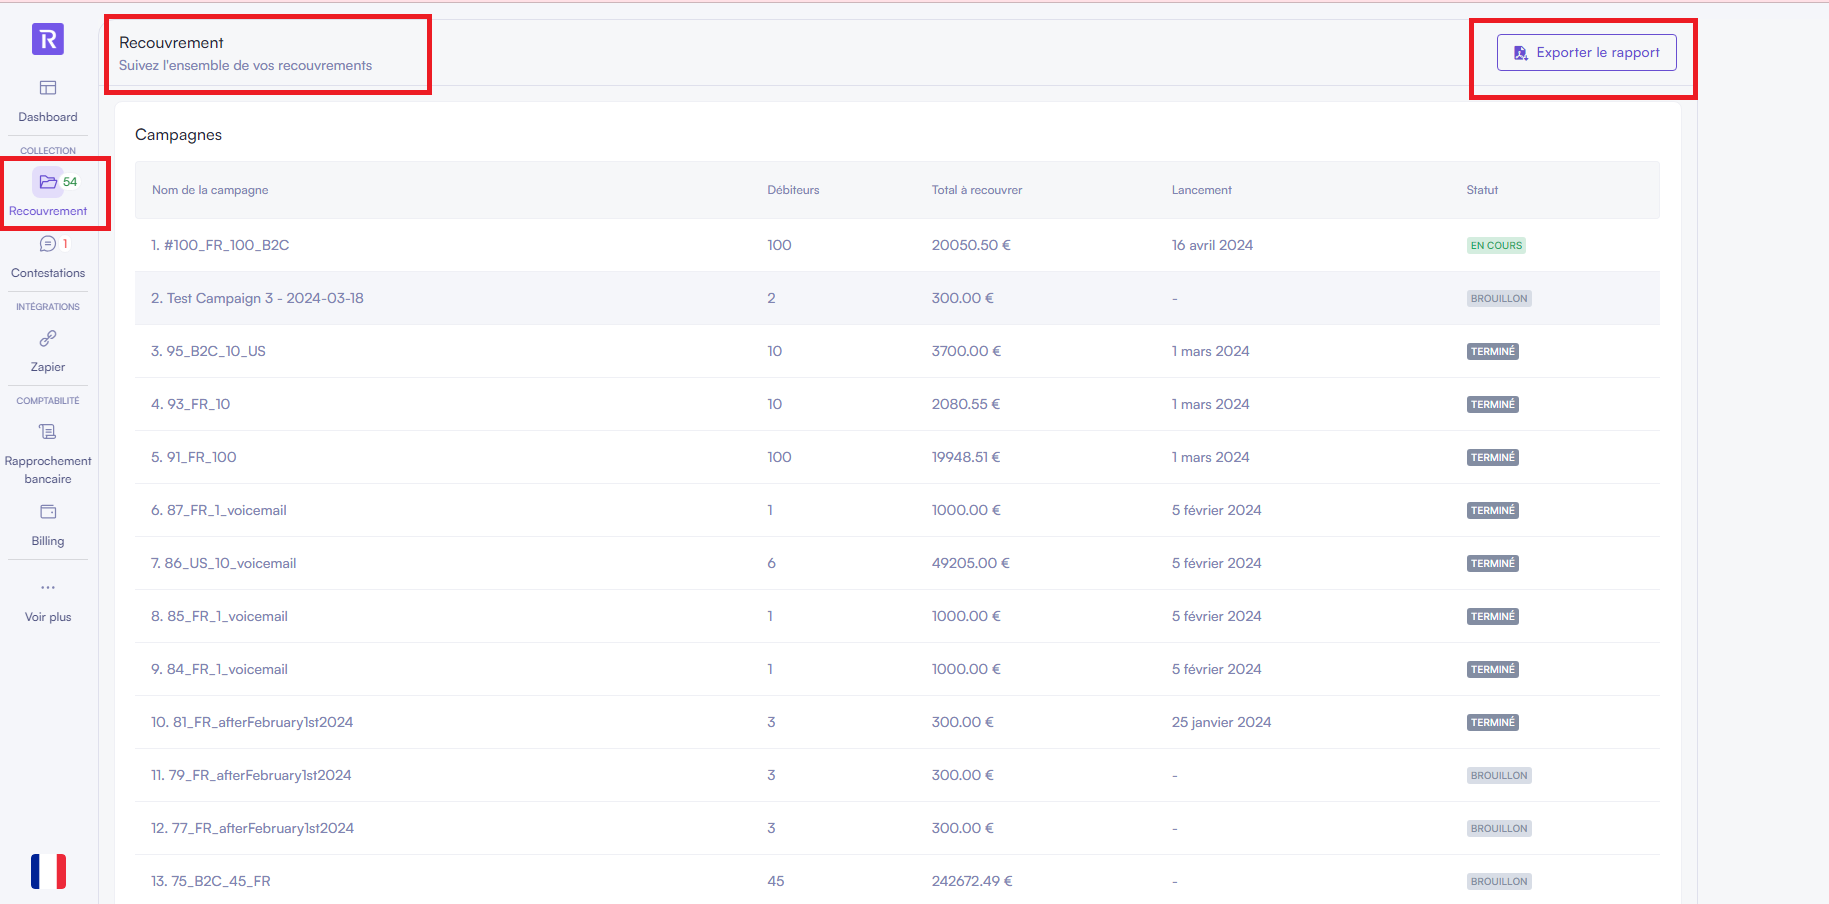The width and height of the screenshot is (1829, 904).
Task: Open campaign 81_FR_afterFebruary1st2024
Action: click(252, 722)
